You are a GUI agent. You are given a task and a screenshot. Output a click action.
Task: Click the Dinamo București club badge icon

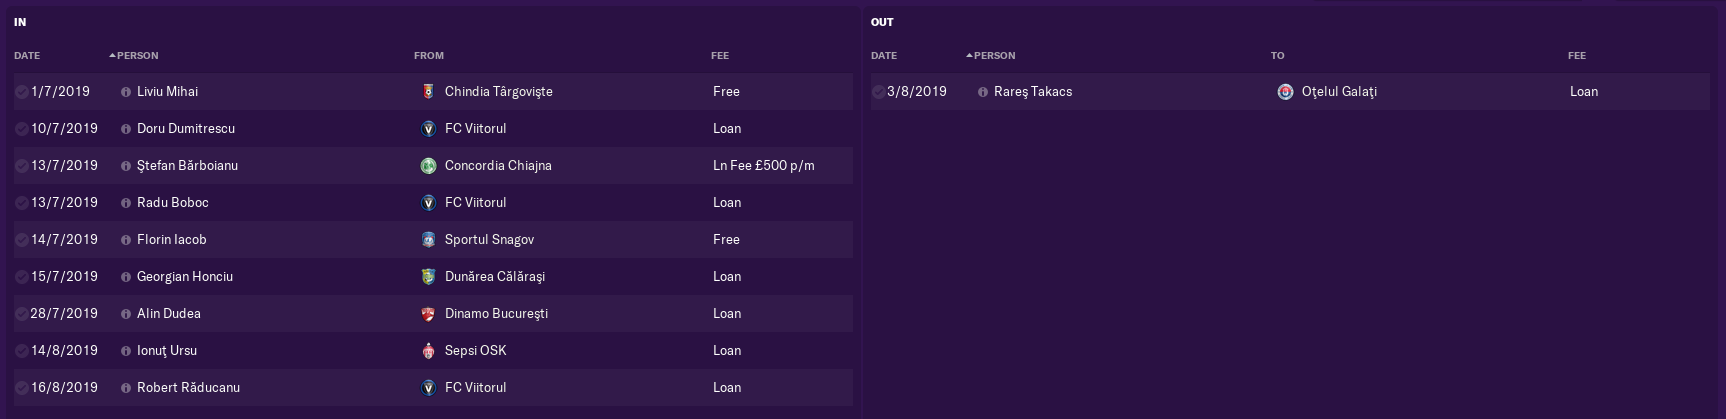coord(428,313)
